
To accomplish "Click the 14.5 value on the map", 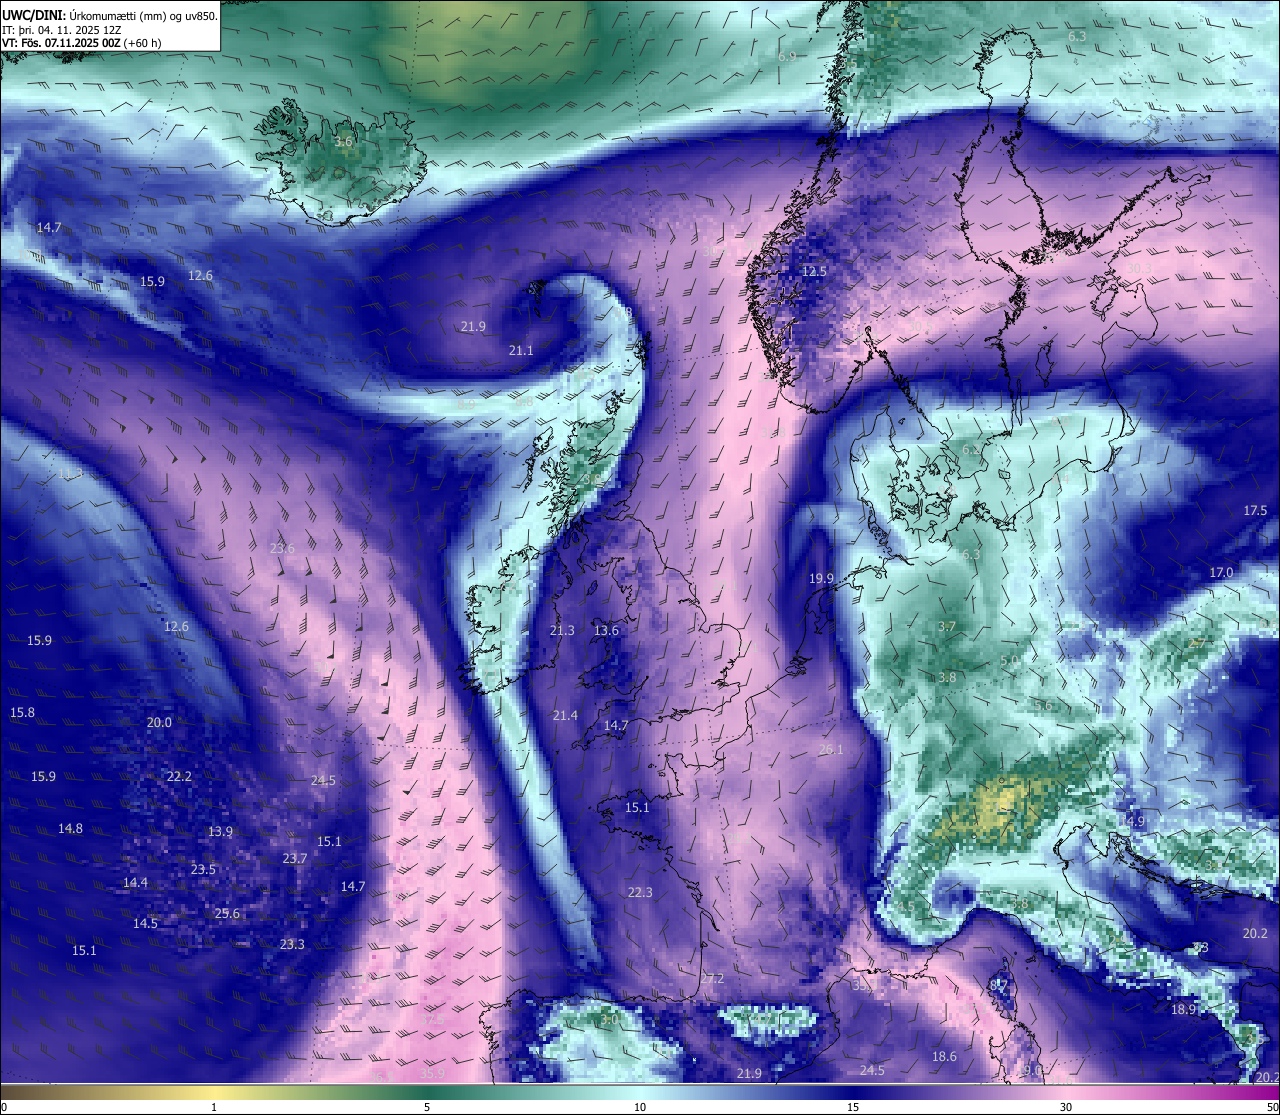I will coord(145,924).
